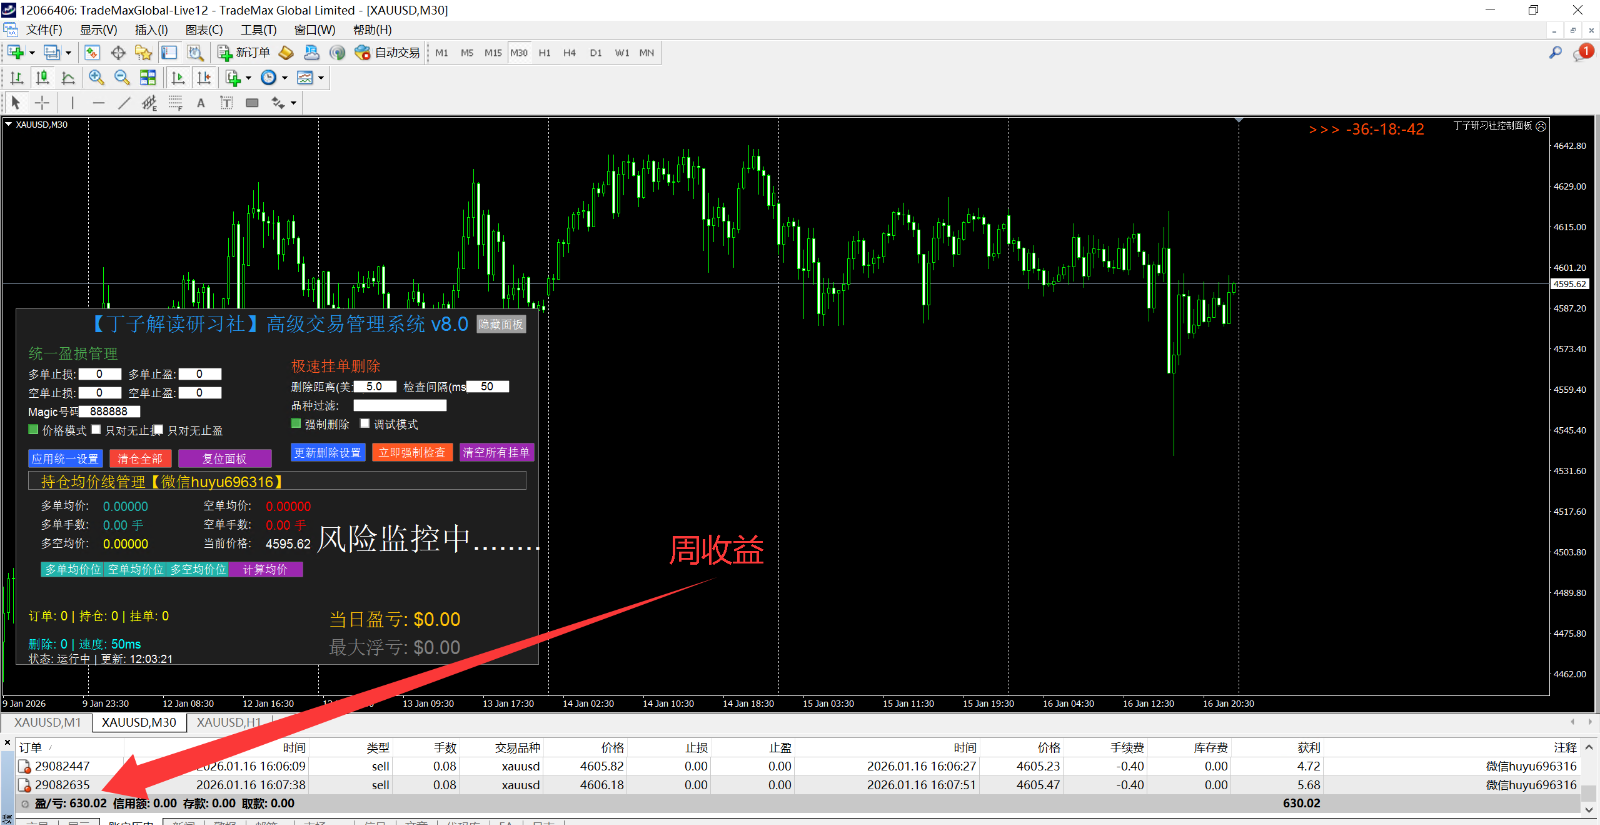Toggle the Market Watch window icon
This screenshot has height=825, width=1600.
pyautogui.click(x=92, y=52)
